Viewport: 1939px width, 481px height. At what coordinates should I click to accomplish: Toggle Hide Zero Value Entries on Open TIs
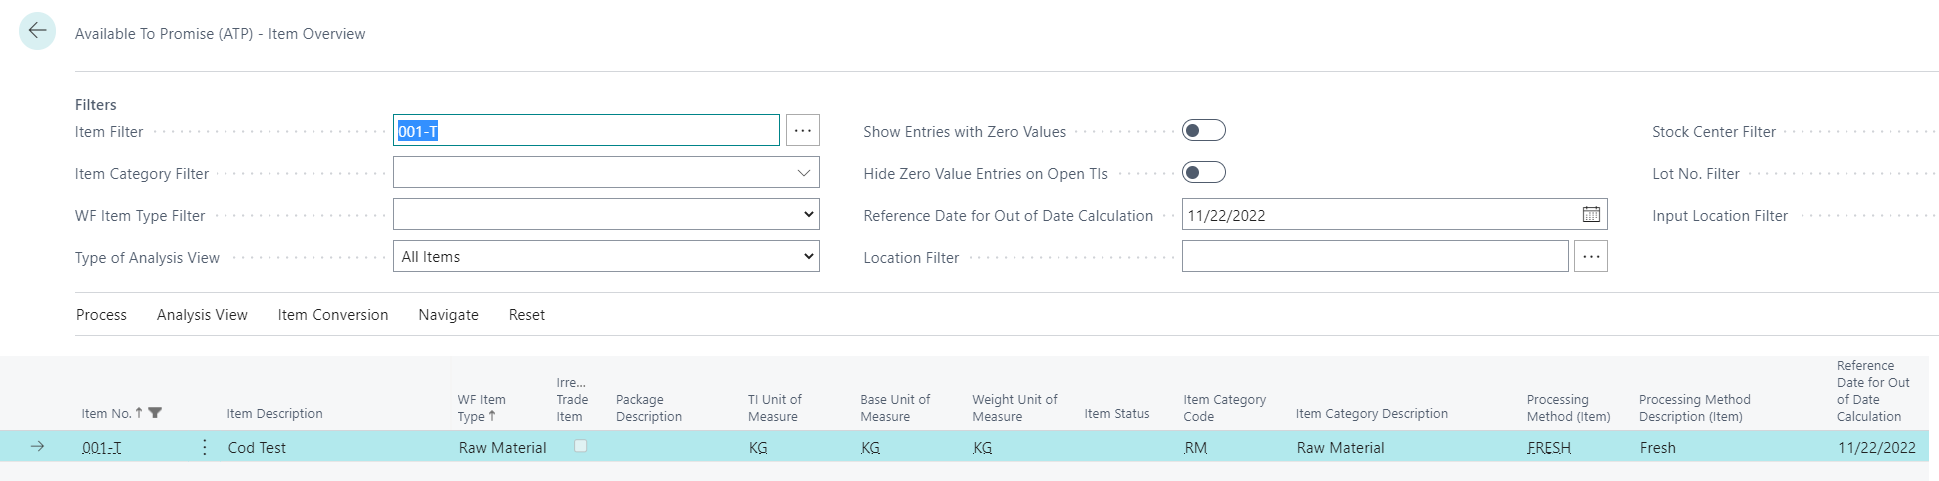point(1203,173)
